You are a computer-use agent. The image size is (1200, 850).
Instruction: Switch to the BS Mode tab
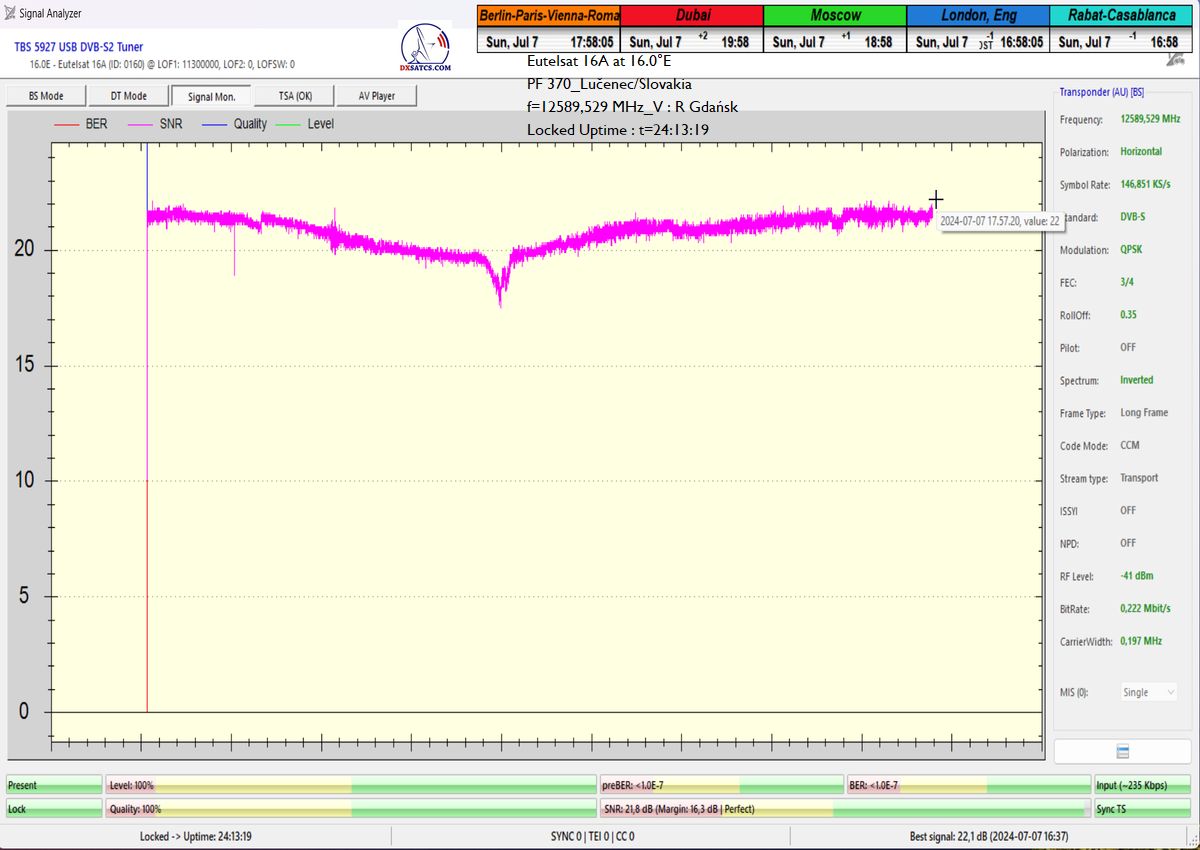tap(46, 96)
